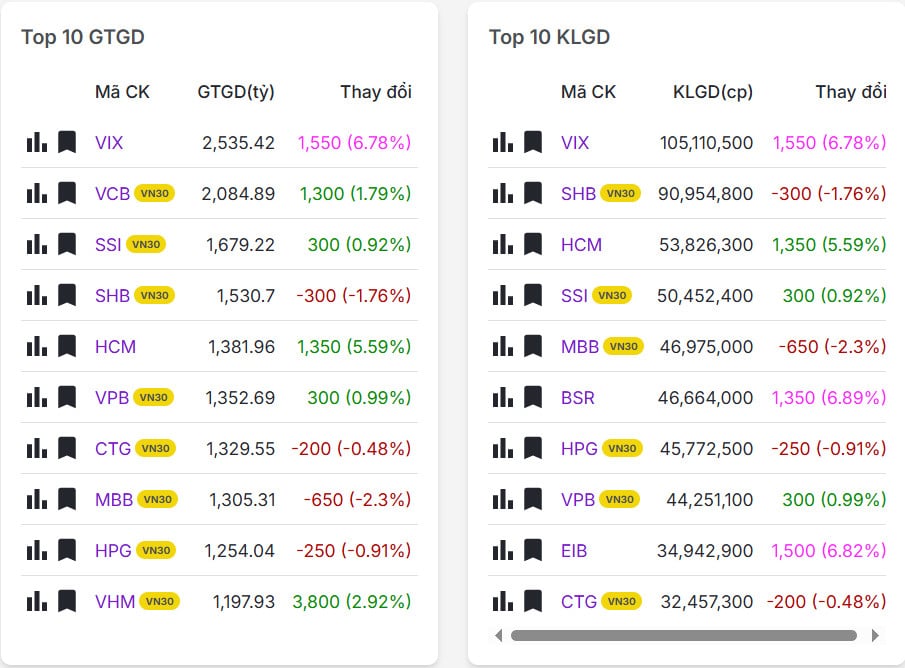Click left arrow of KLGD scrollbar

[x=499, y=635]
